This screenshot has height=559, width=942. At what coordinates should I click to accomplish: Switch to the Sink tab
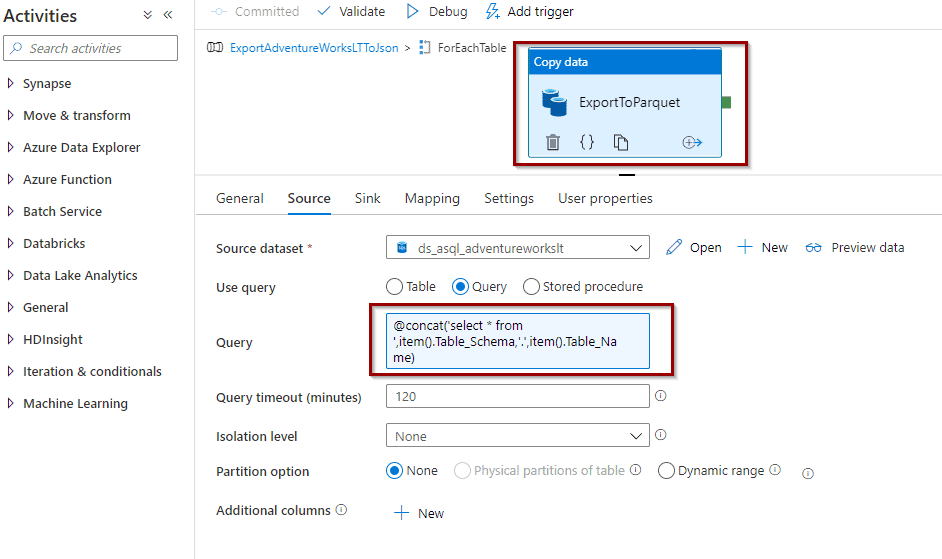[368, 198]
